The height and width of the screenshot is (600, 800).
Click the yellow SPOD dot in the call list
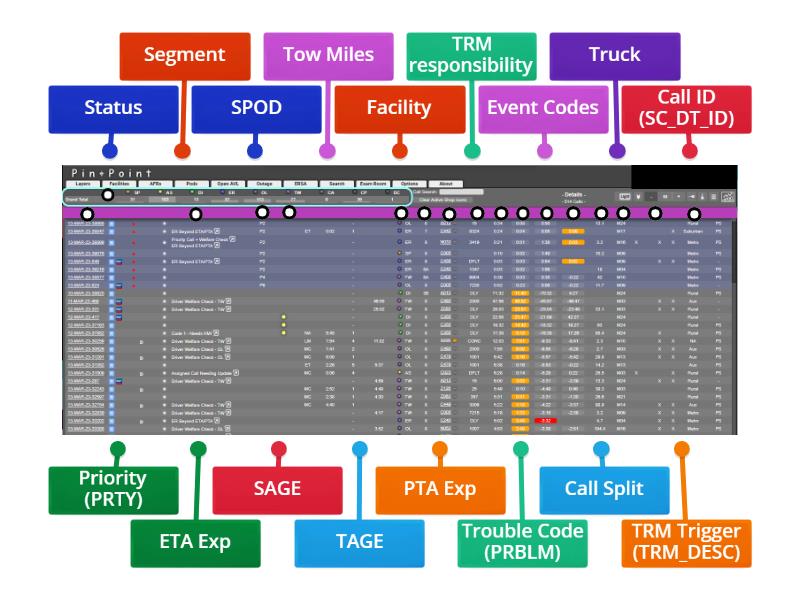[283, 317]
